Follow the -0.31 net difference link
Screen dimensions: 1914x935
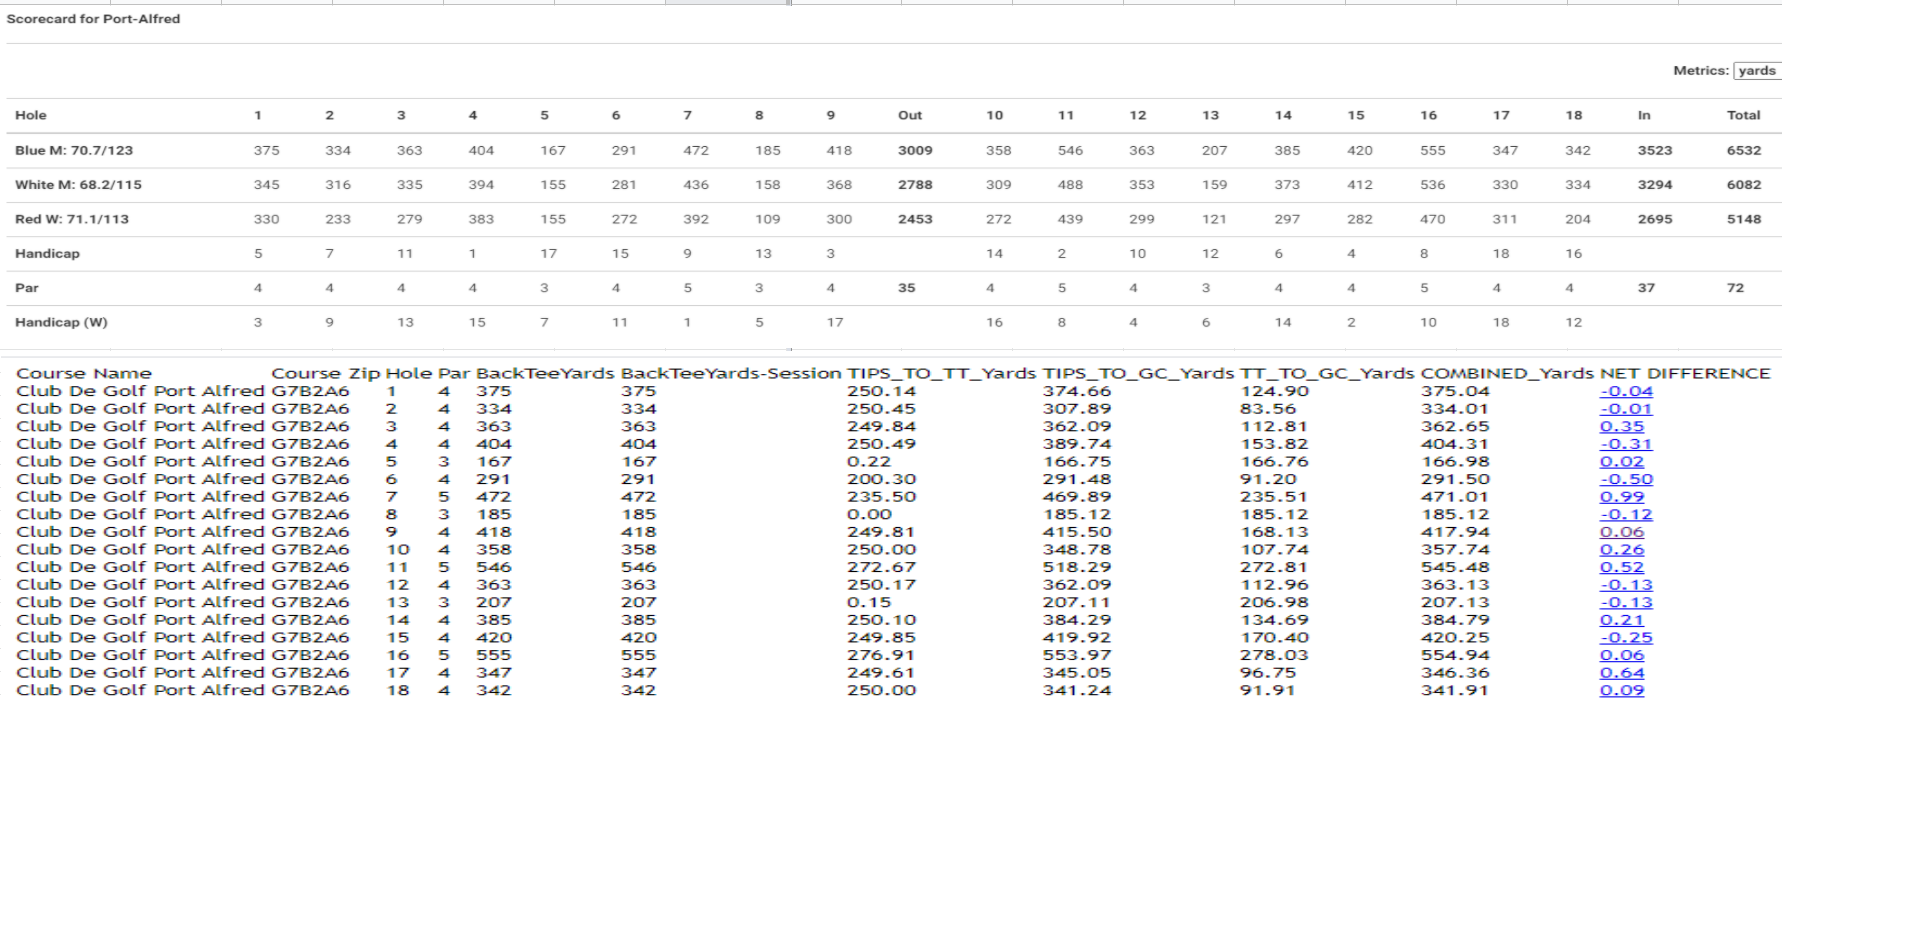coord(1626,444)
